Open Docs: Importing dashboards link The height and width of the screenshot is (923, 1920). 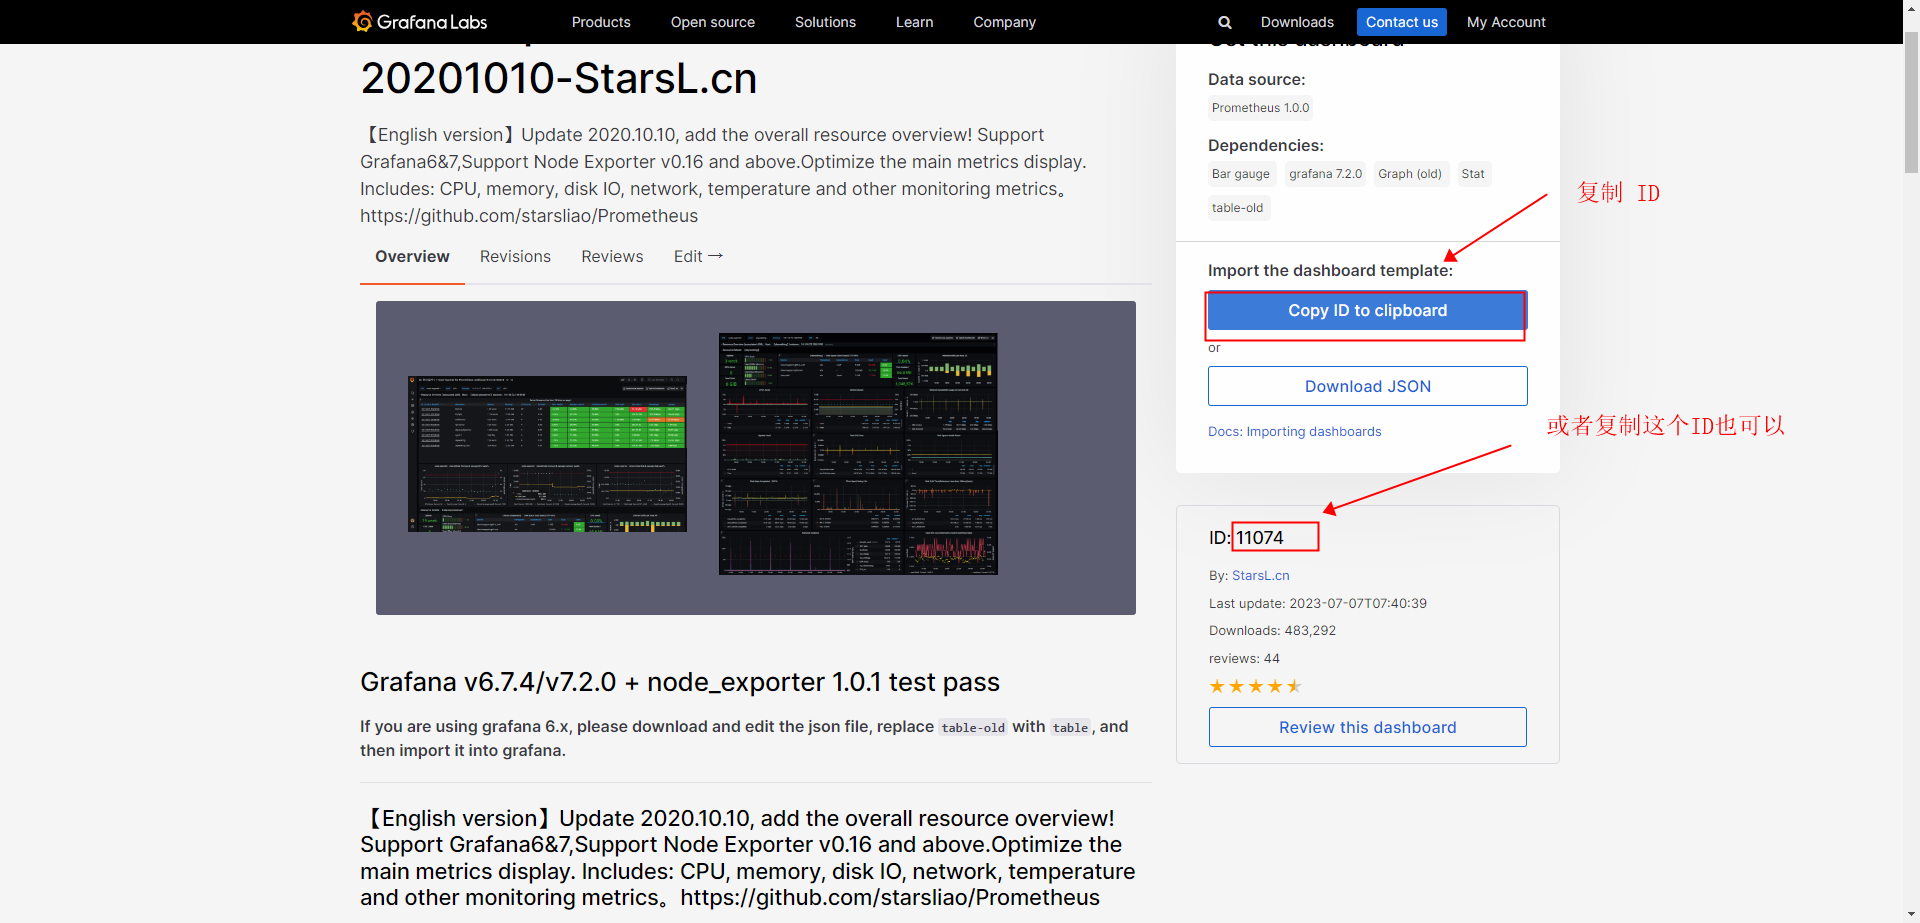(1294, 432)
